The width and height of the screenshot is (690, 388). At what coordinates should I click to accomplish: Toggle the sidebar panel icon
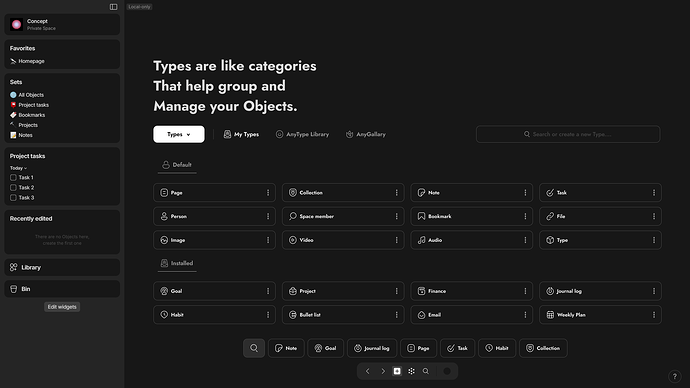114,7
